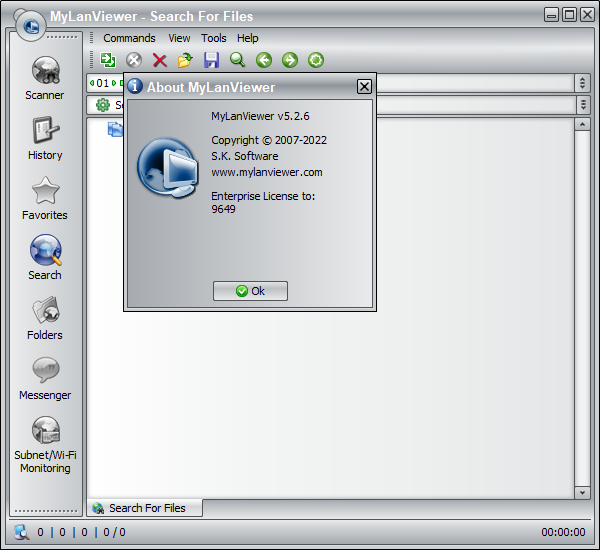Open the View menu
Viewport: 600px width, 550px height.
coord(179,38)
